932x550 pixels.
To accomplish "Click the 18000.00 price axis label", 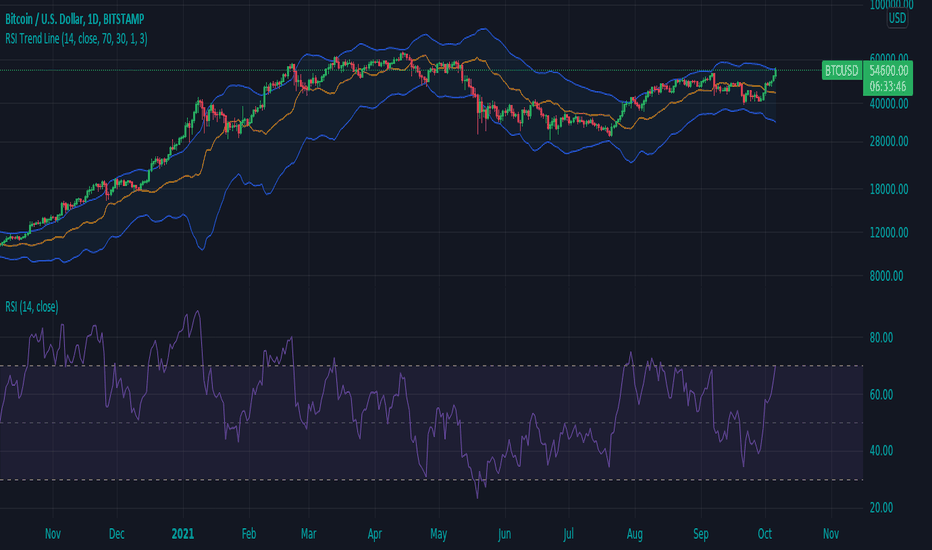I will [x=889, y=189].
